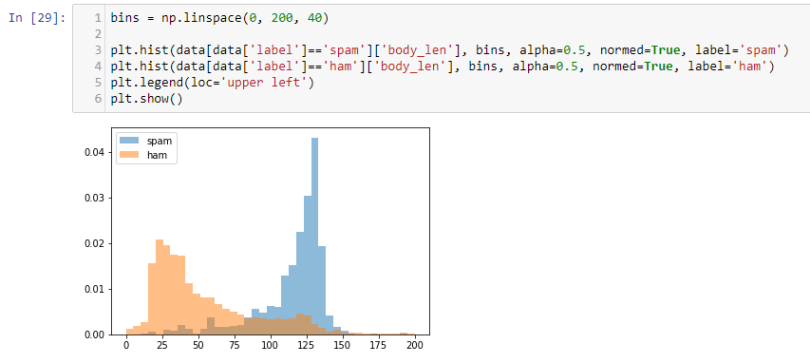Click line number 1 in code gutter
The width and height of the screenshot is (810, 363).
coord(98,18)
